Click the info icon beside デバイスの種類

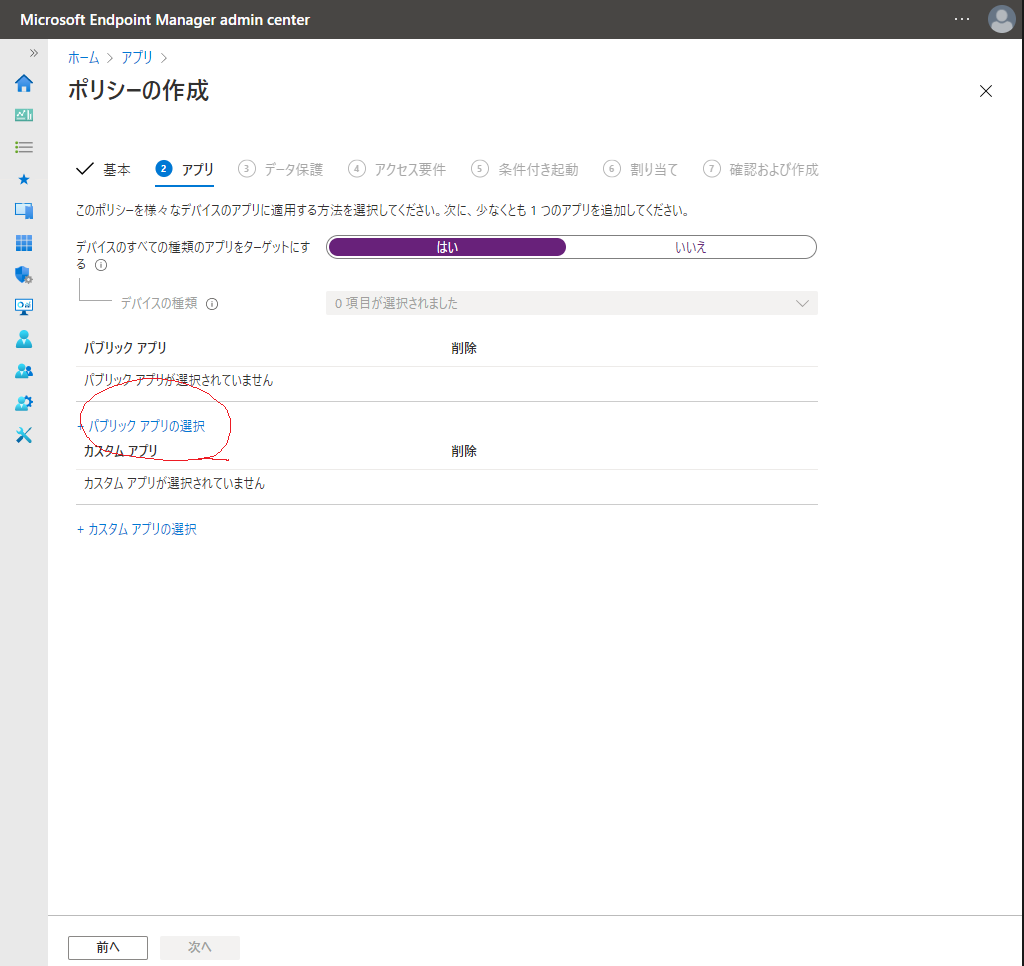click(x=212, y=304)
